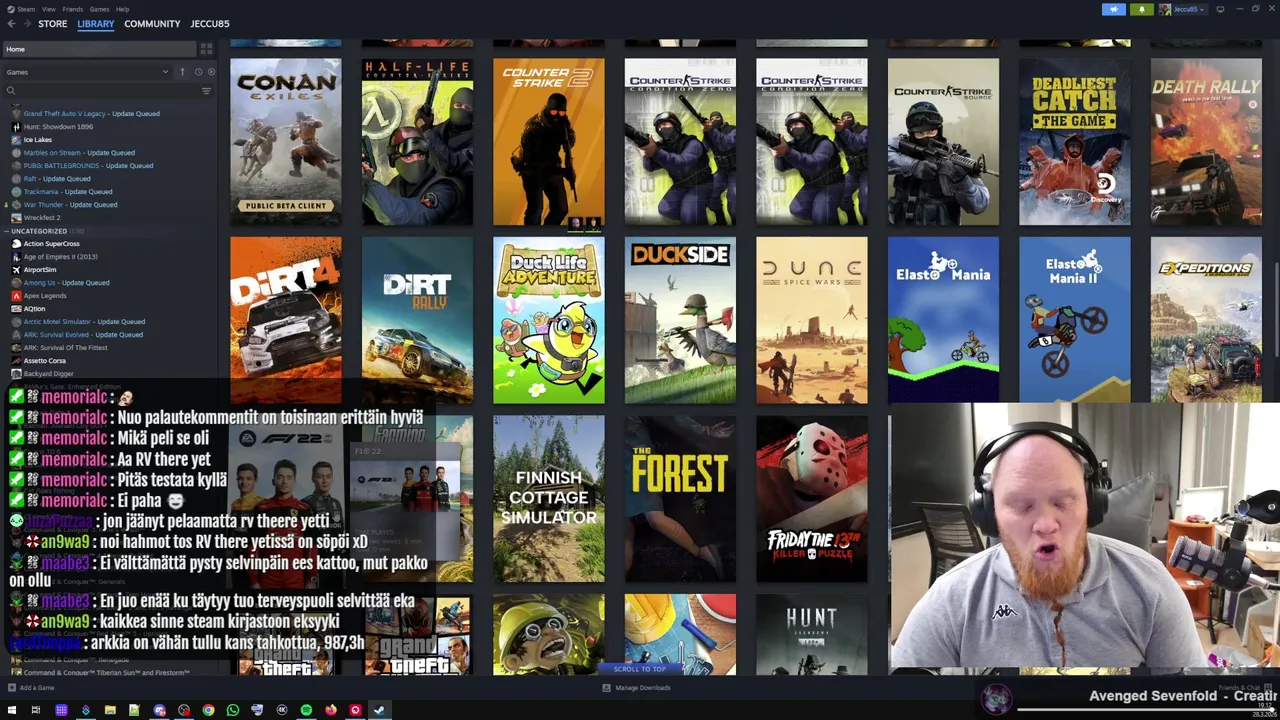Open the JECCU85 profile tab

(x=210, y=24)
